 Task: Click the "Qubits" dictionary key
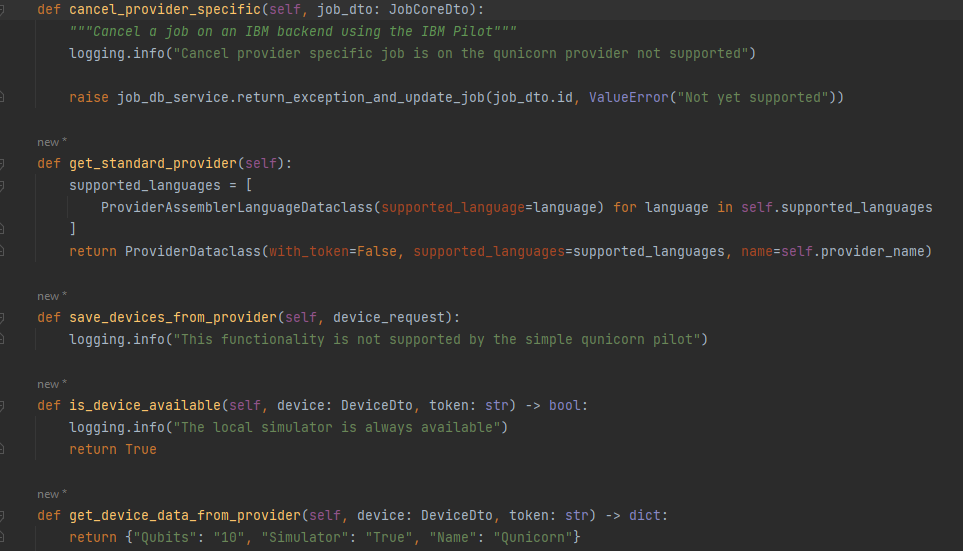click(x=165, y=537)
